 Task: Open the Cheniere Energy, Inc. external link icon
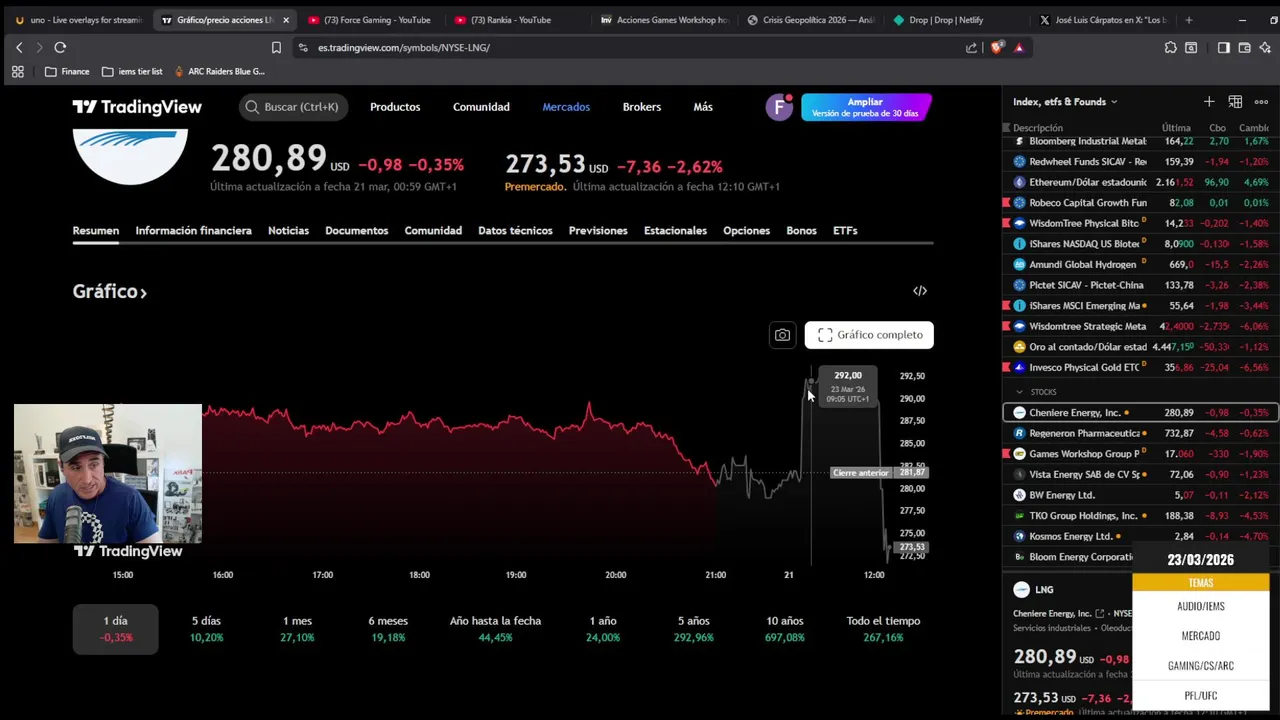[x=1100, y=614]
